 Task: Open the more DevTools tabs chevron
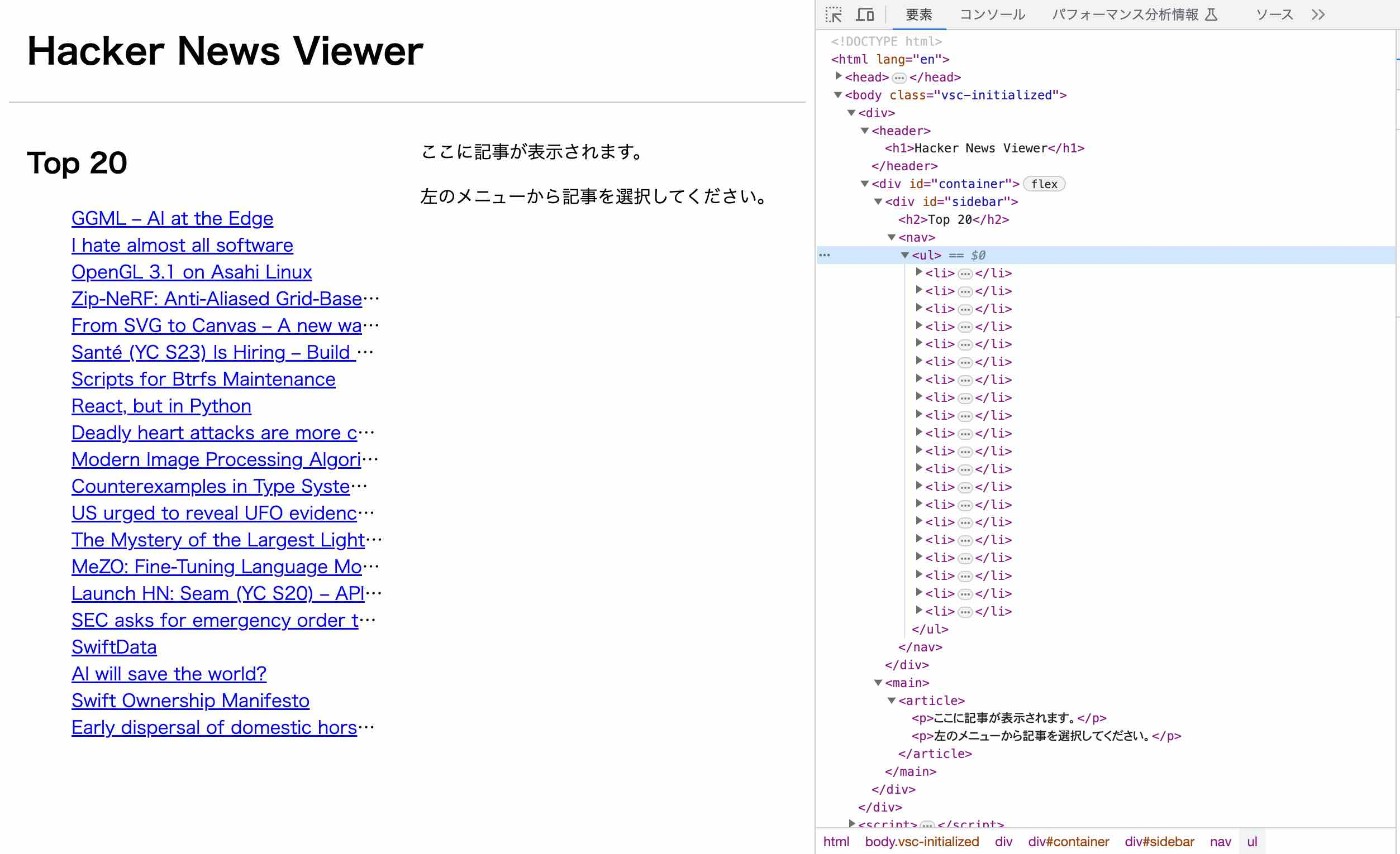click(x=1318, y=14)
